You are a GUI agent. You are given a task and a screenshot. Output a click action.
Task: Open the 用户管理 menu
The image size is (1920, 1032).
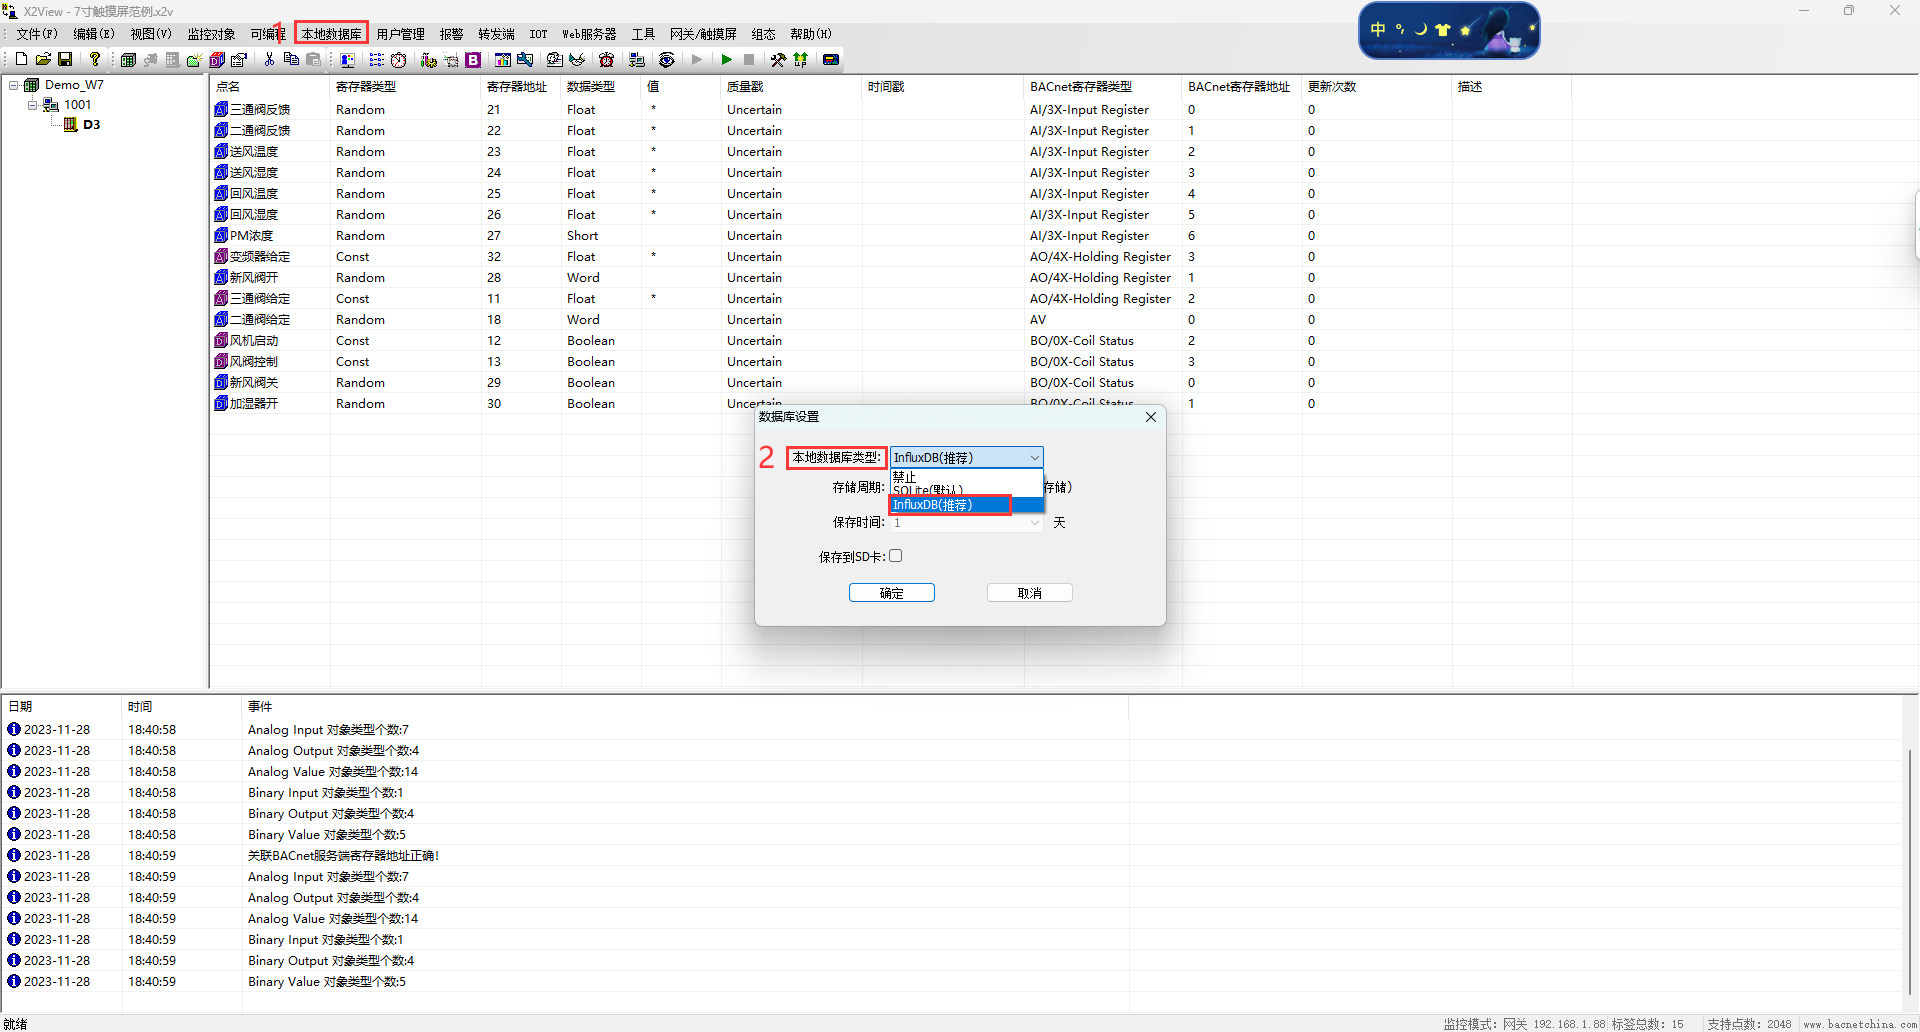click(400, 34)
